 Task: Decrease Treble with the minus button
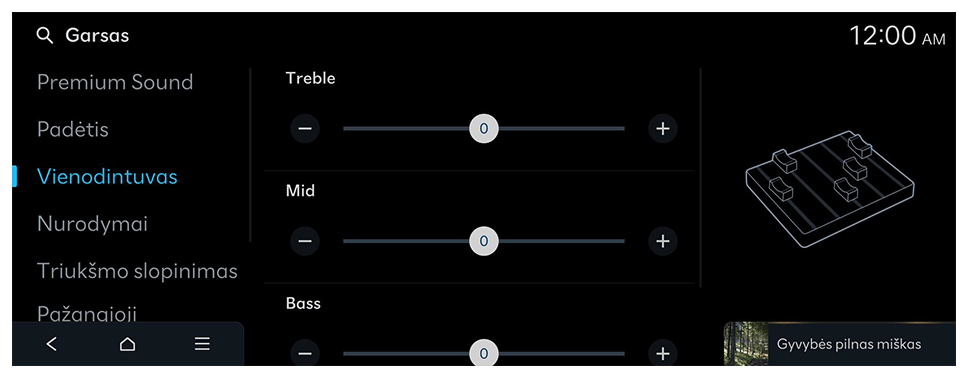tap(305, 128)
